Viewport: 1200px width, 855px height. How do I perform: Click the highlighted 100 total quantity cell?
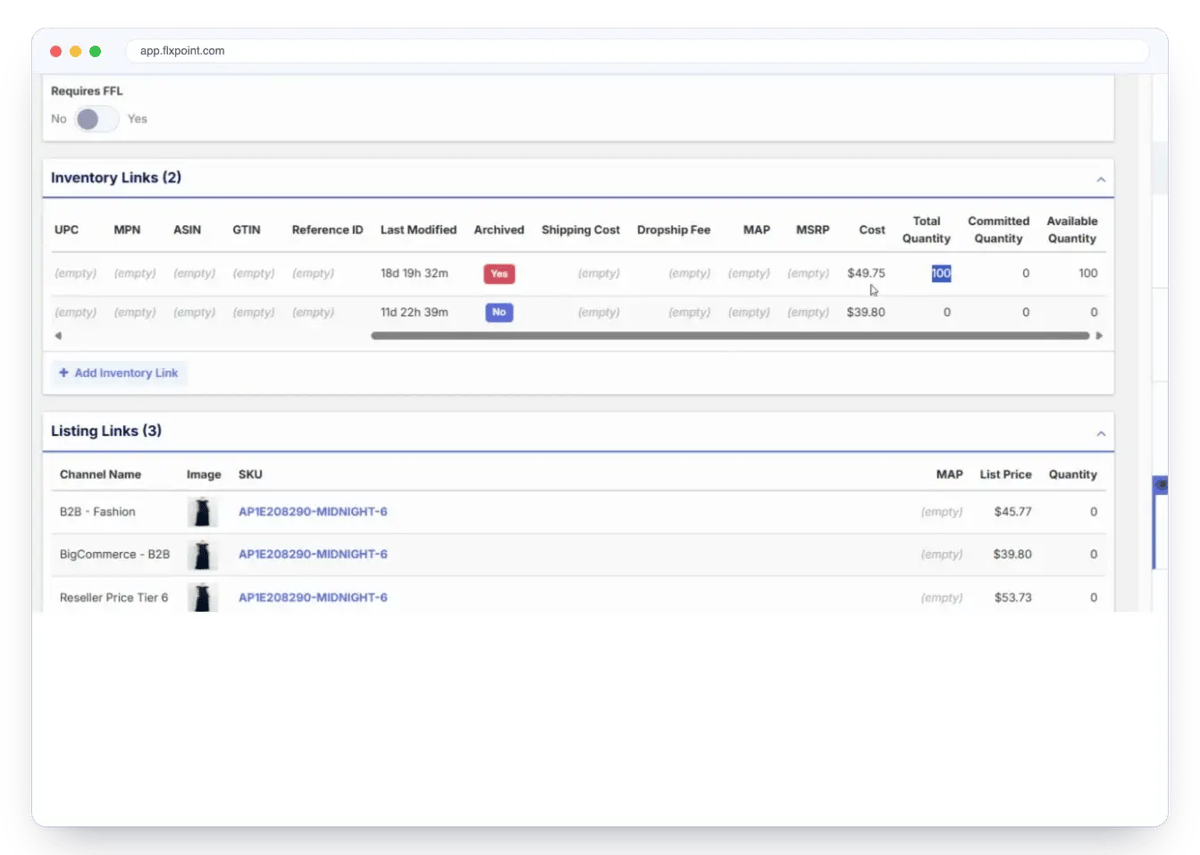(941, 273)
